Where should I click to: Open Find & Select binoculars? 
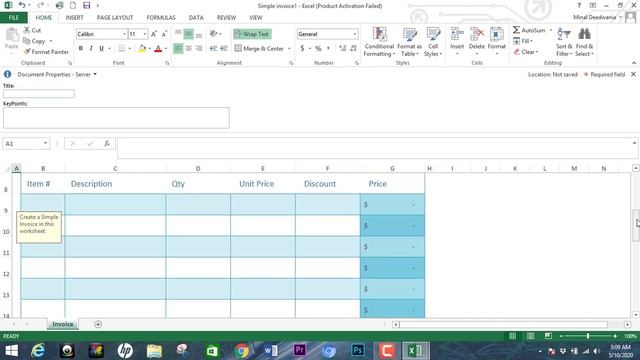[x=584, y=42]
